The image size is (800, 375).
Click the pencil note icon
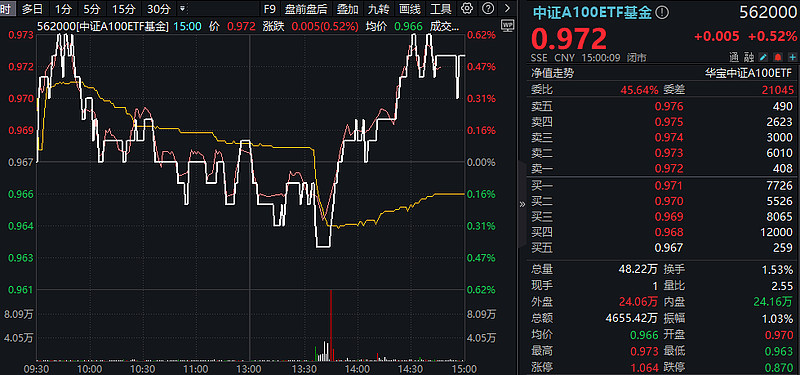[764, 57]
